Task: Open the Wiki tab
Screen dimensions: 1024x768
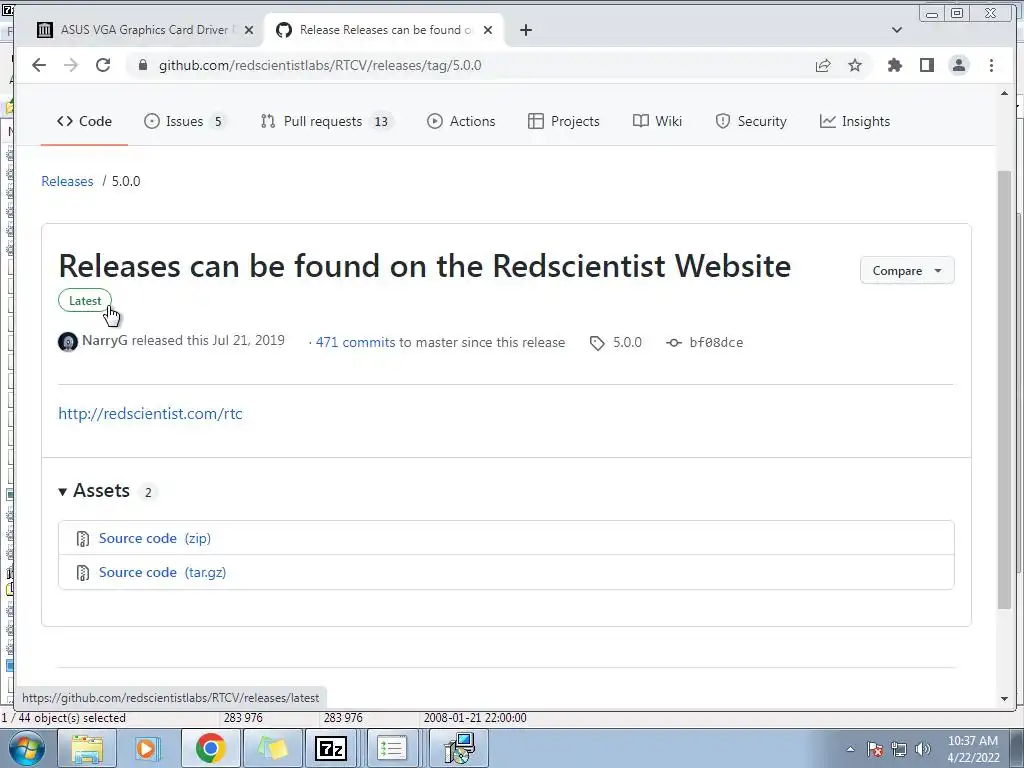Action: 657,121
